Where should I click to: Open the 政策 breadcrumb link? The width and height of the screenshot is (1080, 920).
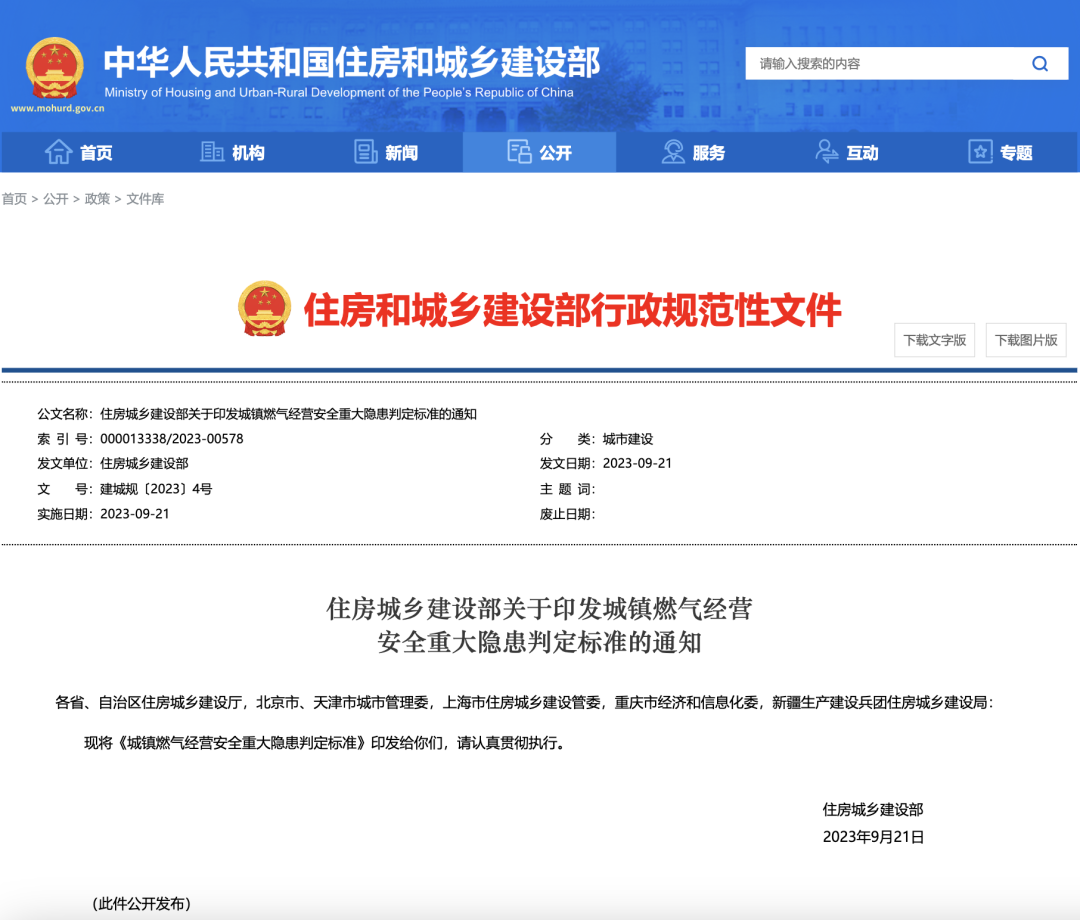[x=97, y=199]
